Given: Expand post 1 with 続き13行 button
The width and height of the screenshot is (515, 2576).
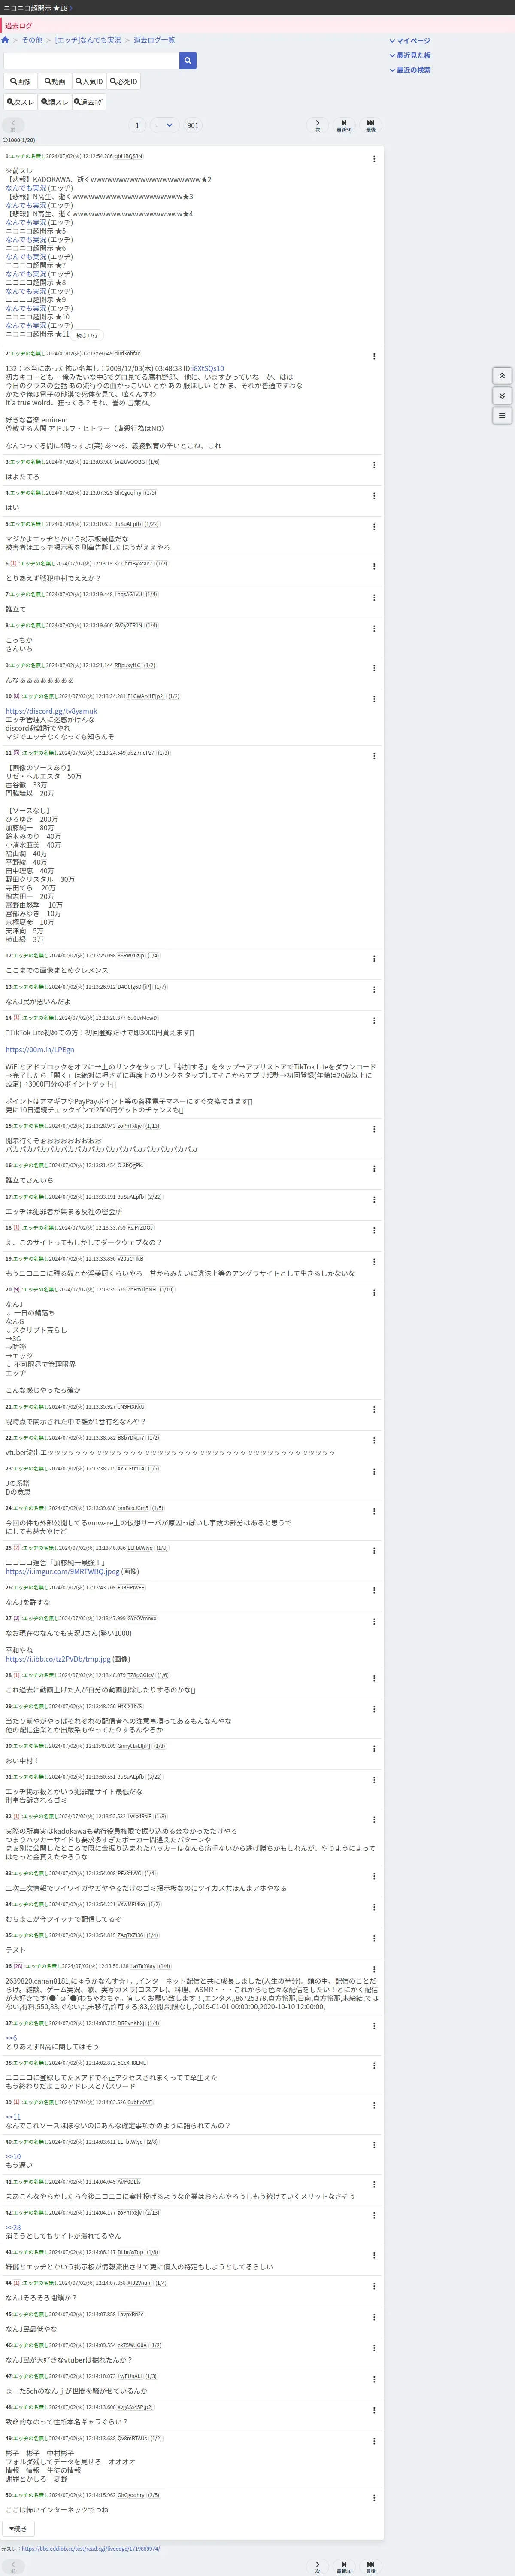Looking at the screenshot, I should tap(88, 335).
